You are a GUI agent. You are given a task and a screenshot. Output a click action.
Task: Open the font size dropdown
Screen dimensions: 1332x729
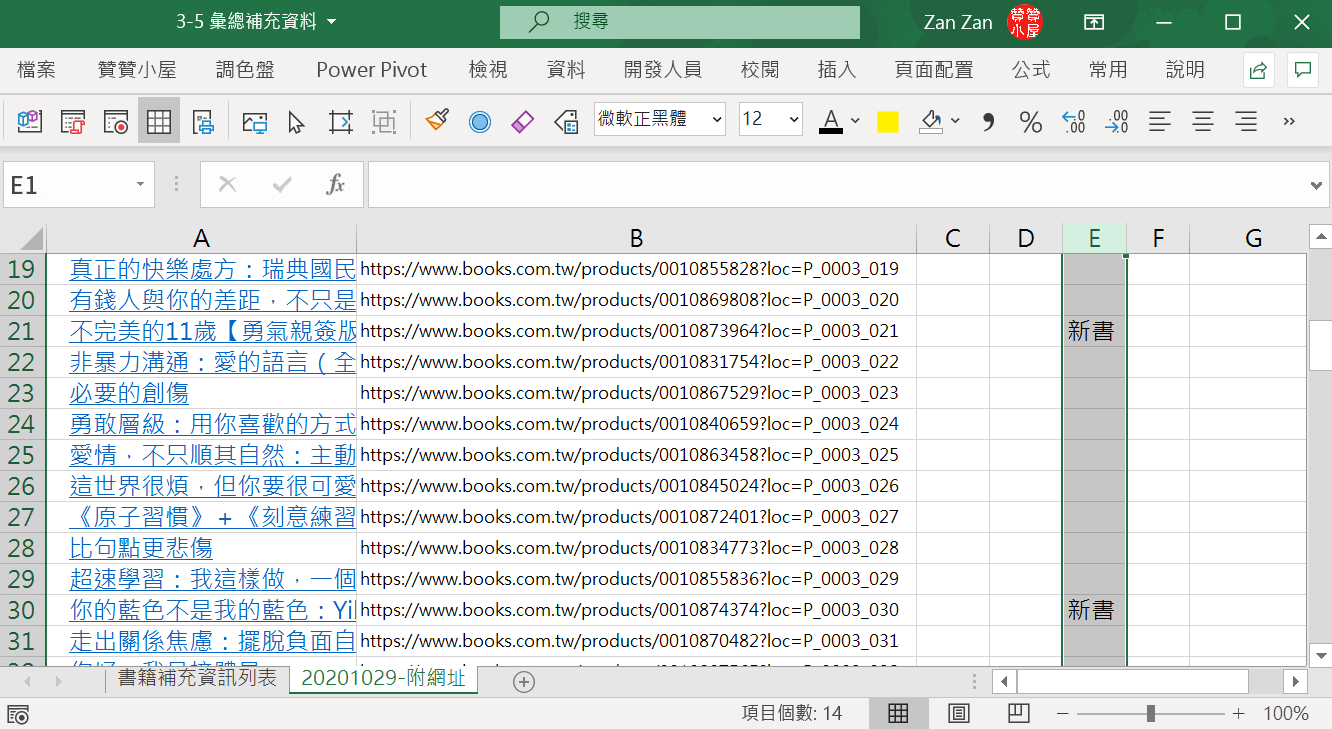794,120
